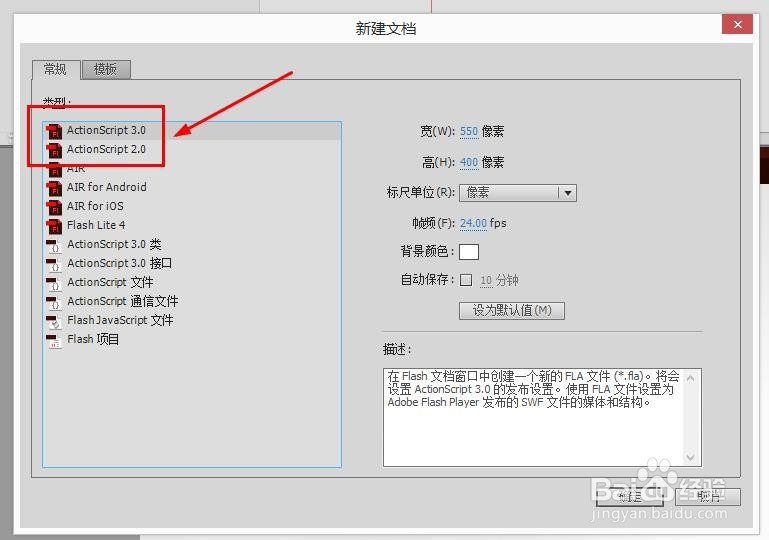The image size is (769, 540).
Task: Click the 设为默认值(M) button
Action: [512, 311]
